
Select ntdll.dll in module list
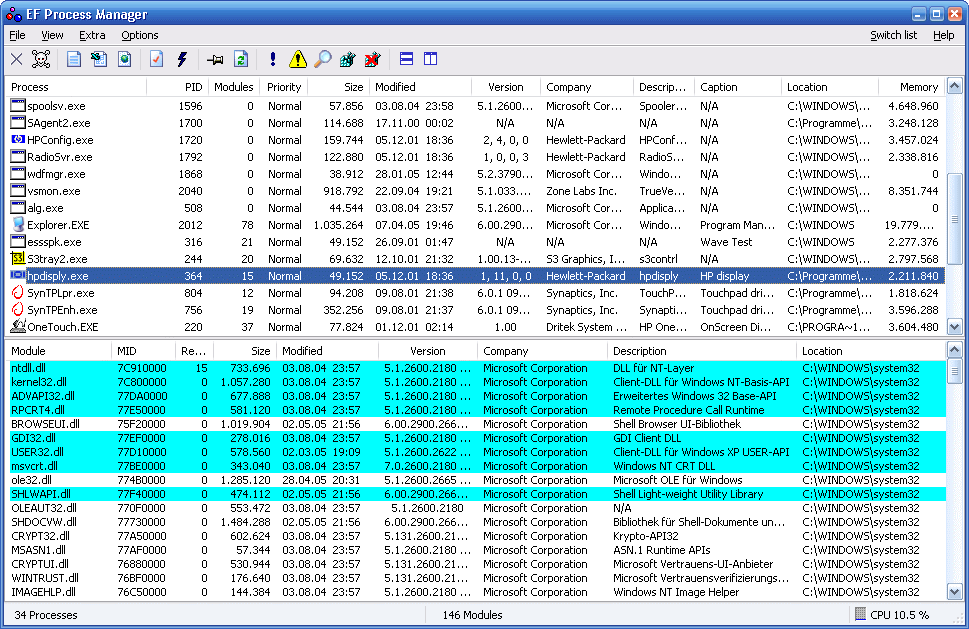pyautogui.click(x=476, y=368)
